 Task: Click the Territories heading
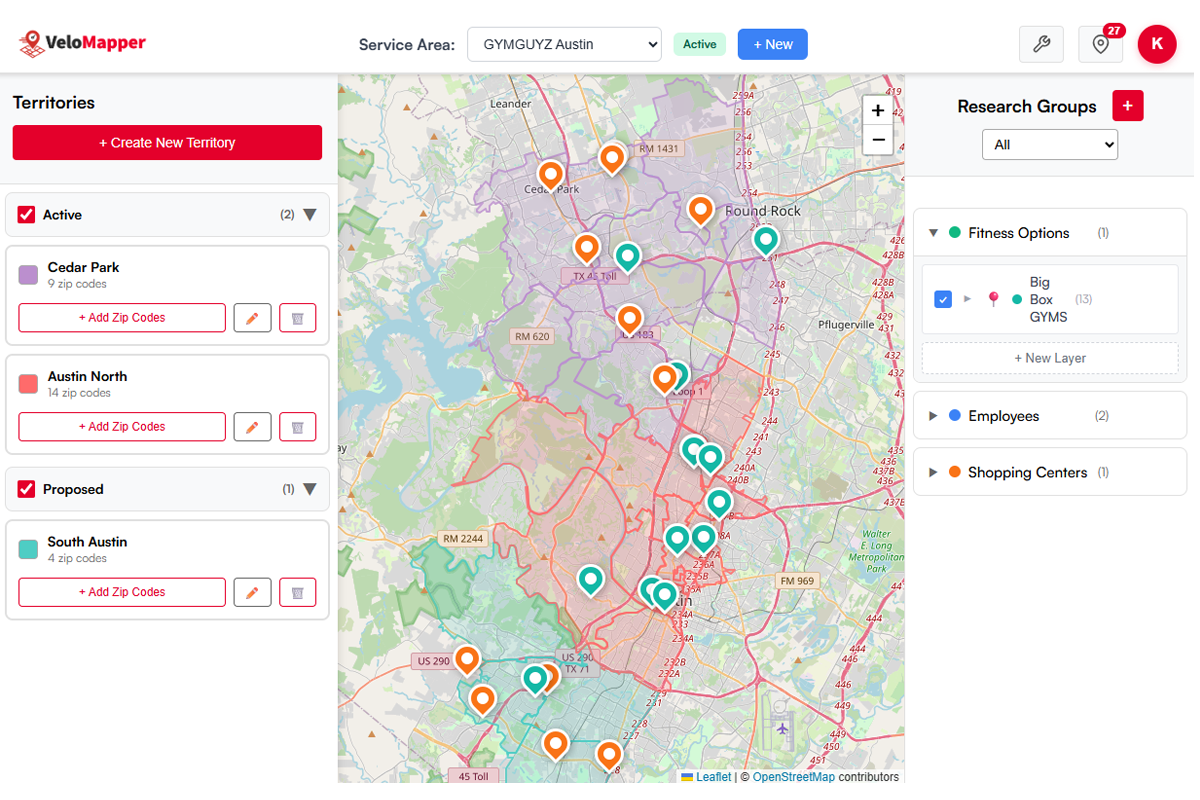pos(54,102)
